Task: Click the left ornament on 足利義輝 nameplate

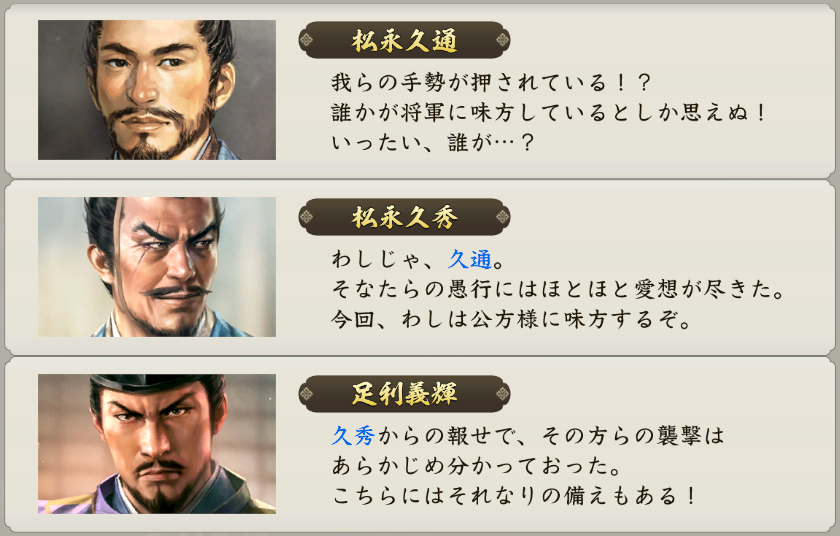Action: coord(306,394)
